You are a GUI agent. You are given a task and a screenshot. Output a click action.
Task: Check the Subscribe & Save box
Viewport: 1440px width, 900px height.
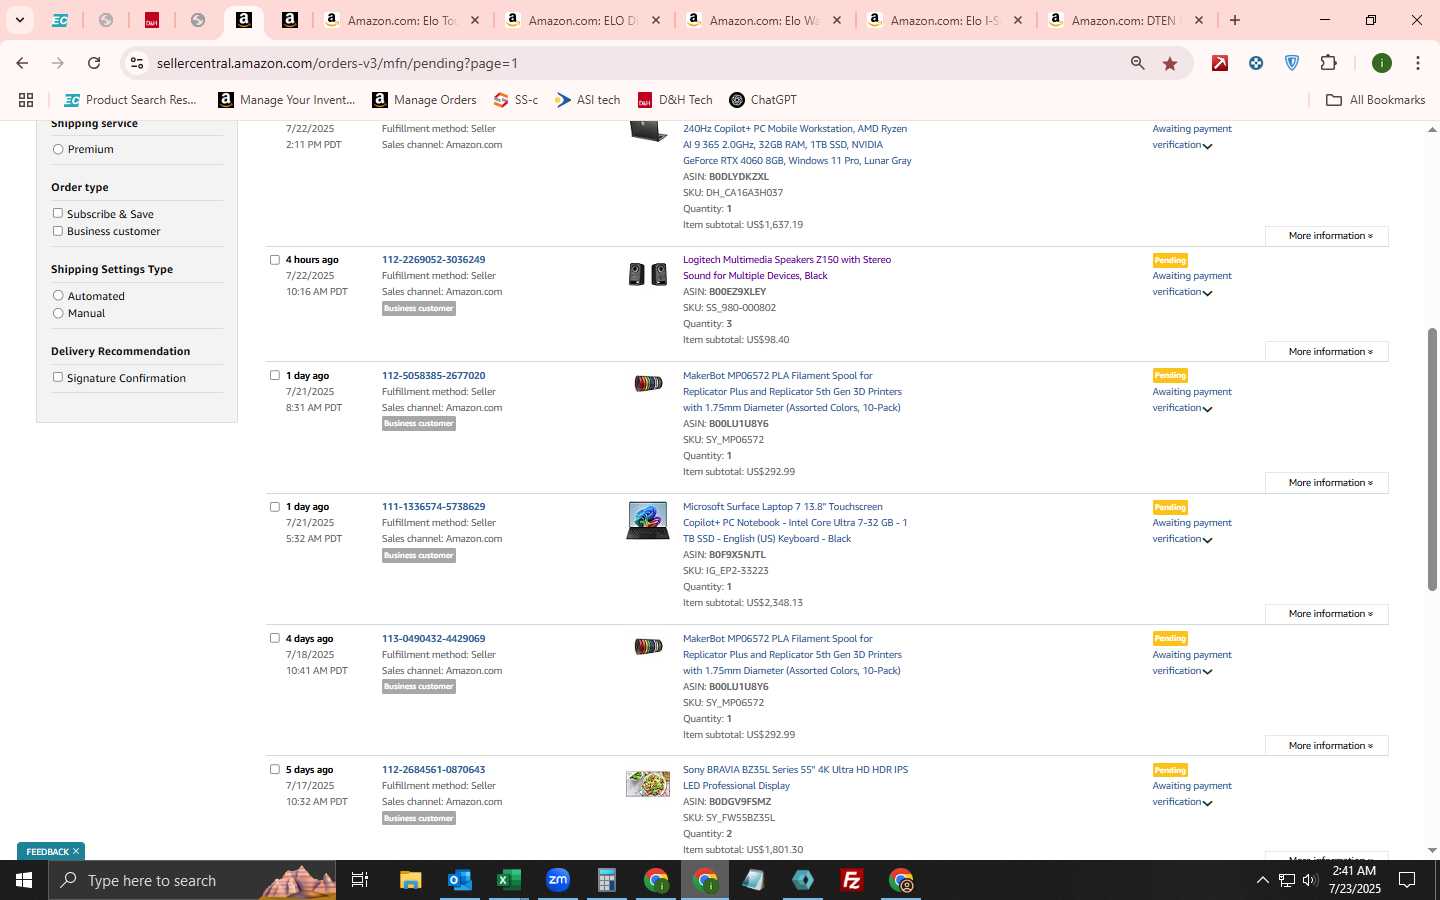click(x=58, y=213)
